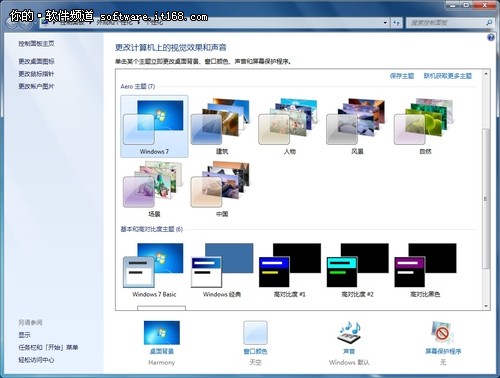The height and width of the screenshot is (378, 500).
Task: Click the maximize window button
Action: [x=467, y=5]
